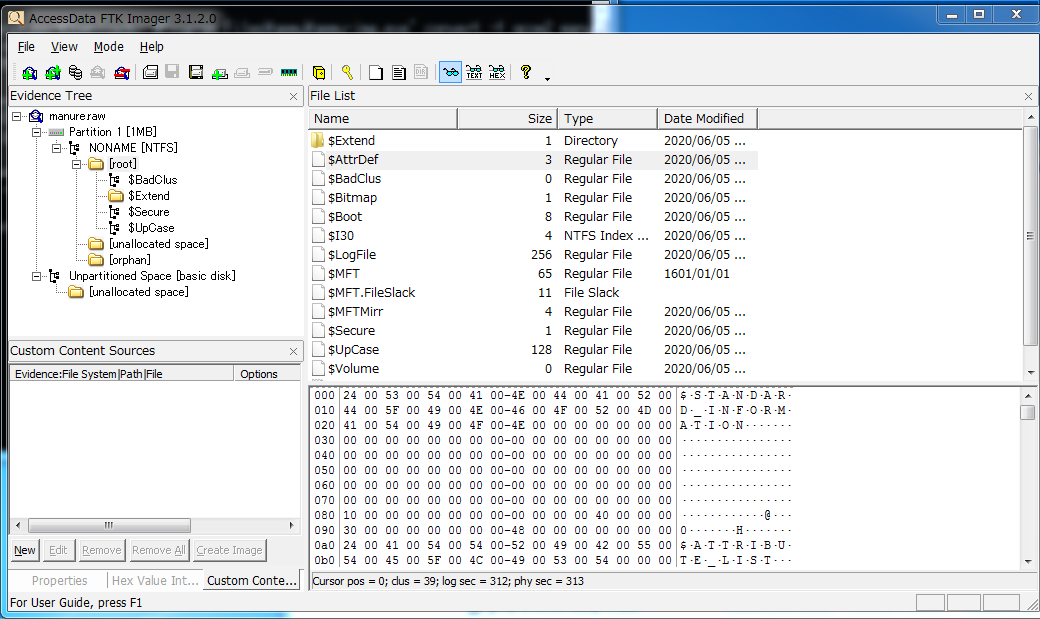Click the Obtain Protected Files key icon
The width and height of the screenshot is (1040, 619).
[346, 72]
